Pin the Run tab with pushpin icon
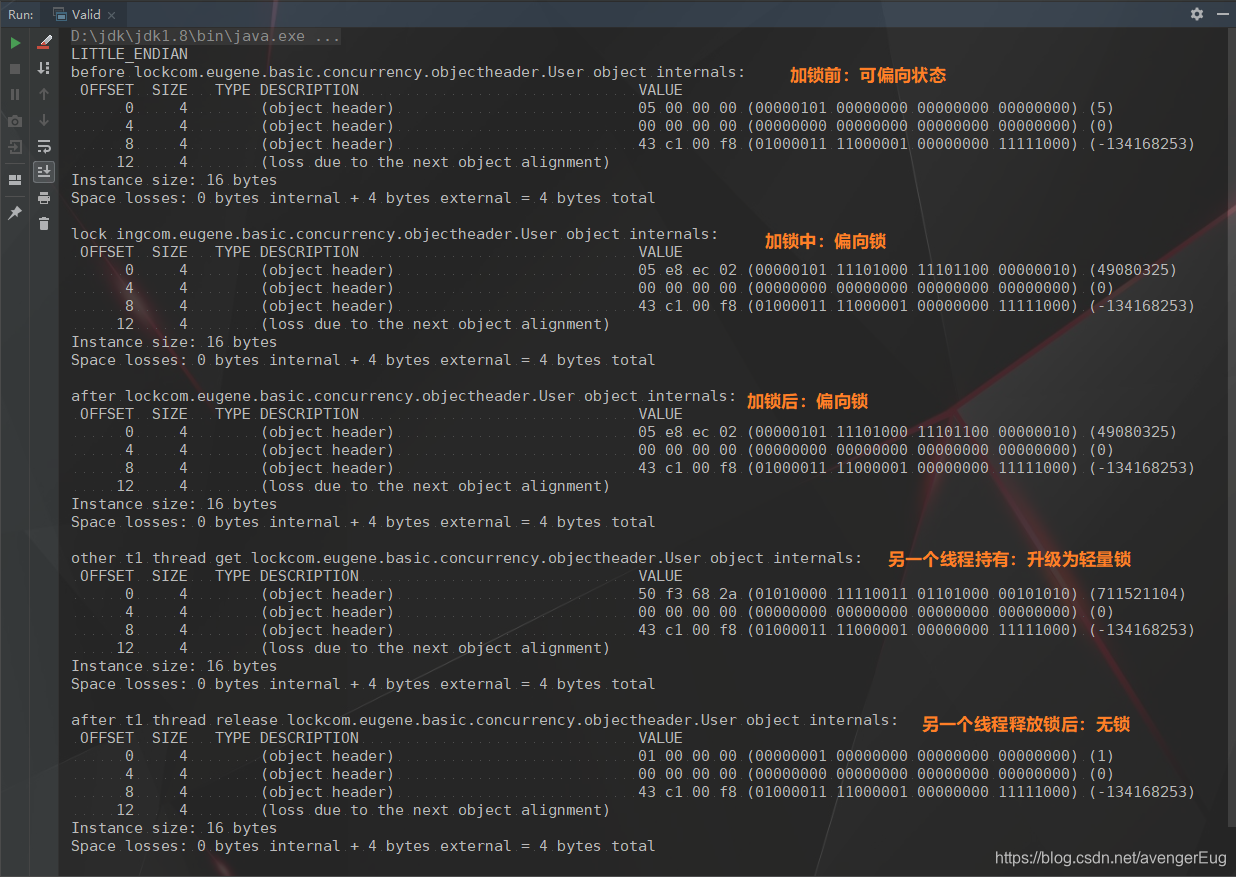The width and height of the screenshot is (1236, 877). pos(15,213)
